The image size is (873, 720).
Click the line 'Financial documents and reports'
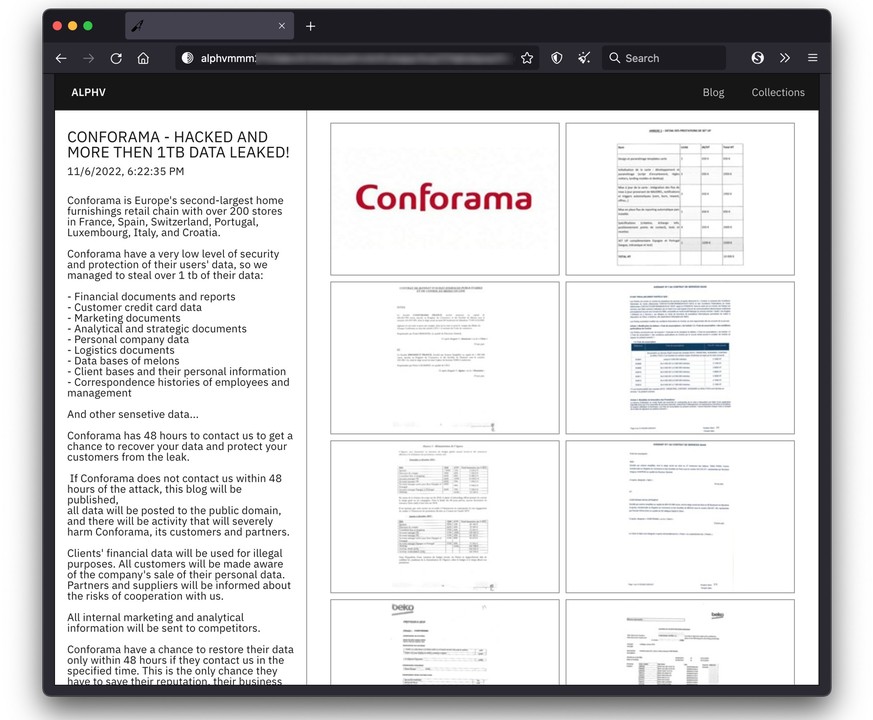click(151, 297)
